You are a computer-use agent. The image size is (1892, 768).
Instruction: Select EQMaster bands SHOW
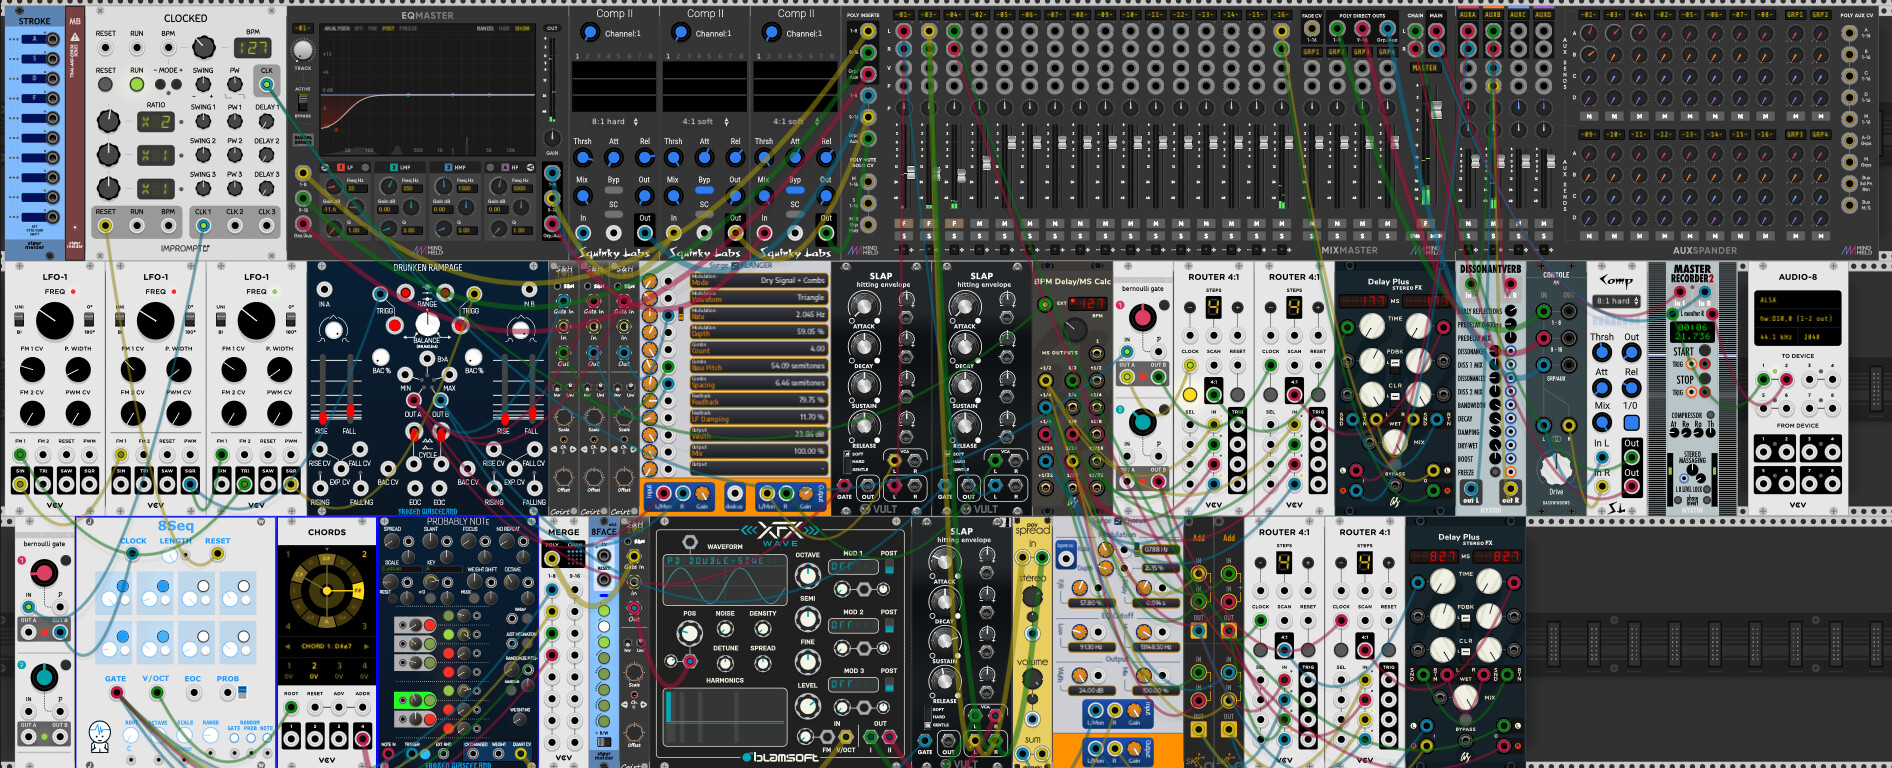pos(522,29)
